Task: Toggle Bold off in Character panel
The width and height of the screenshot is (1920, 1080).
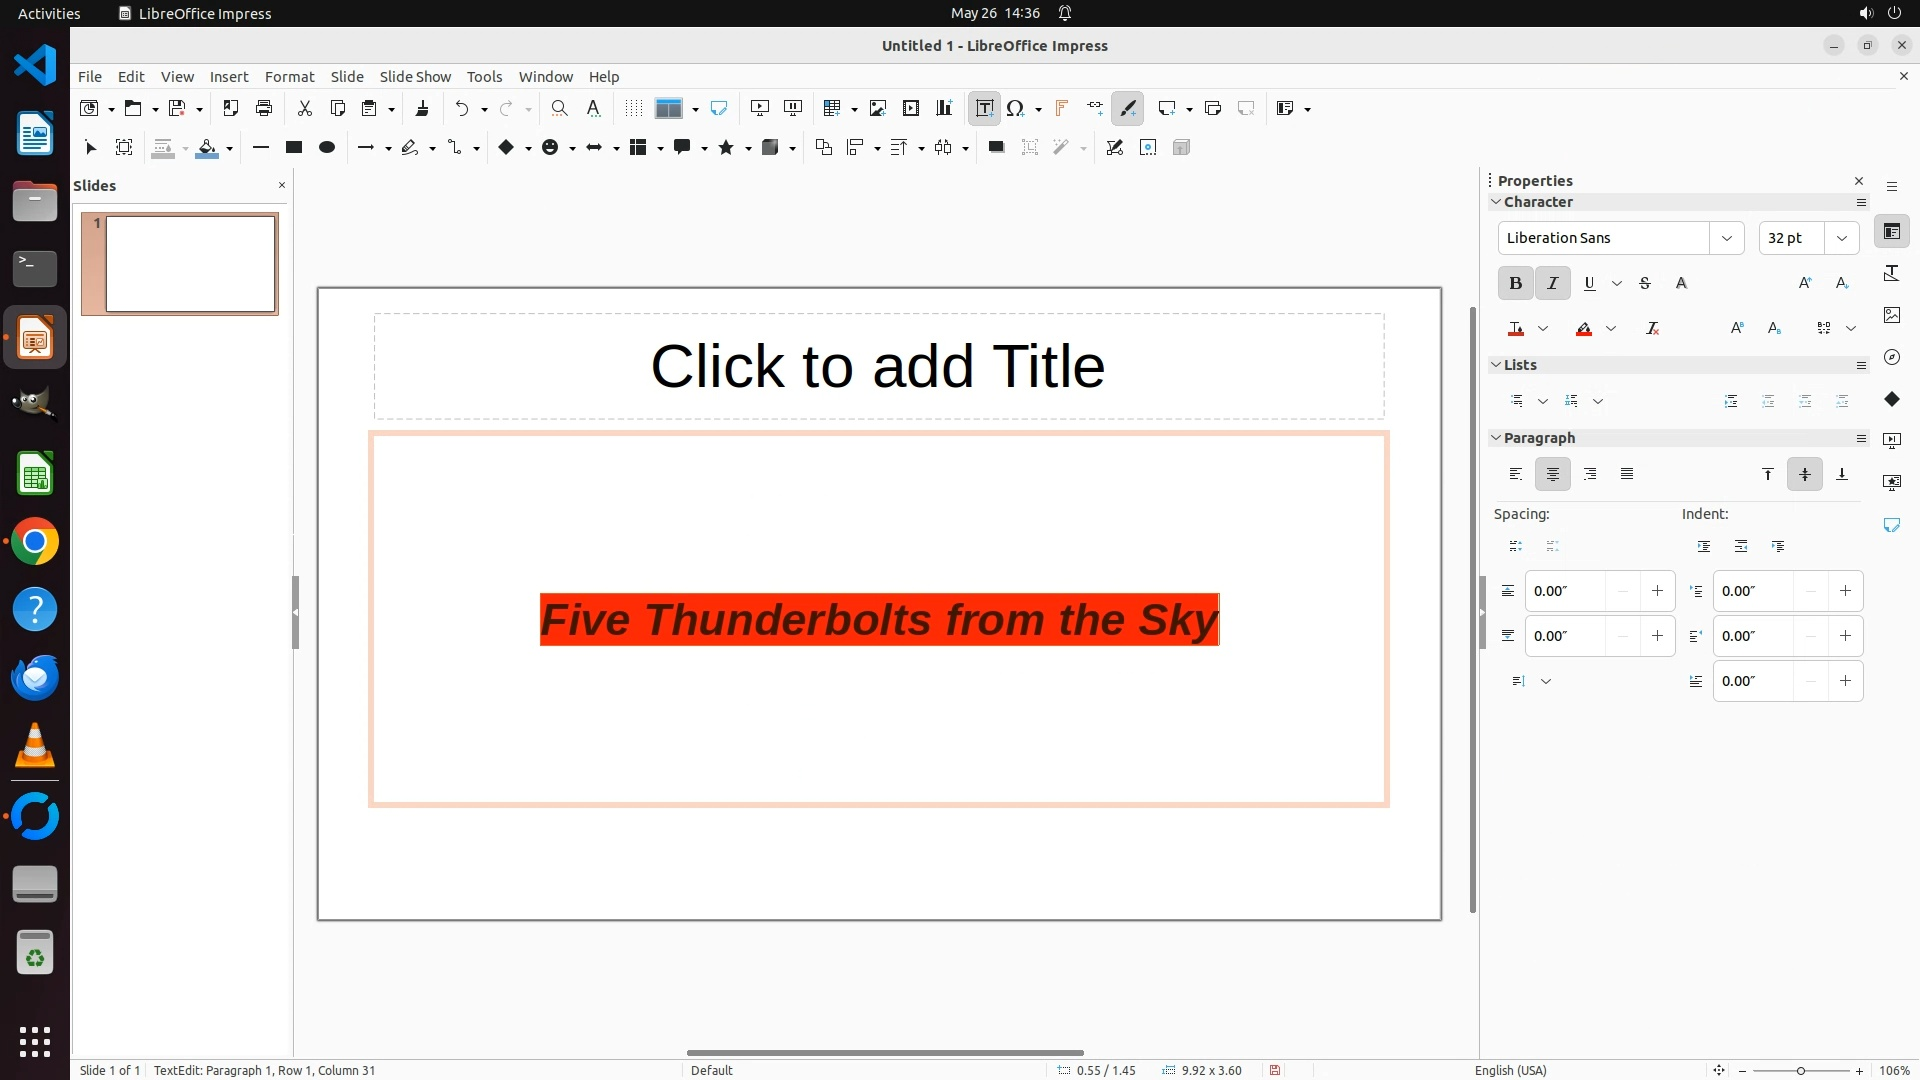Action: pos(1515,283)
